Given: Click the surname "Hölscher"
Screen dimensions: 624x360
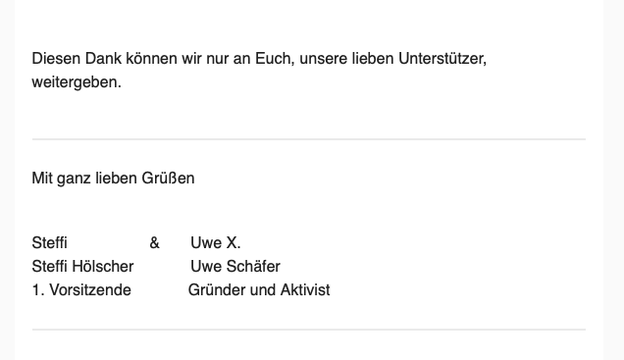Looking at the screenshot, I should click(x=103, y=267).
